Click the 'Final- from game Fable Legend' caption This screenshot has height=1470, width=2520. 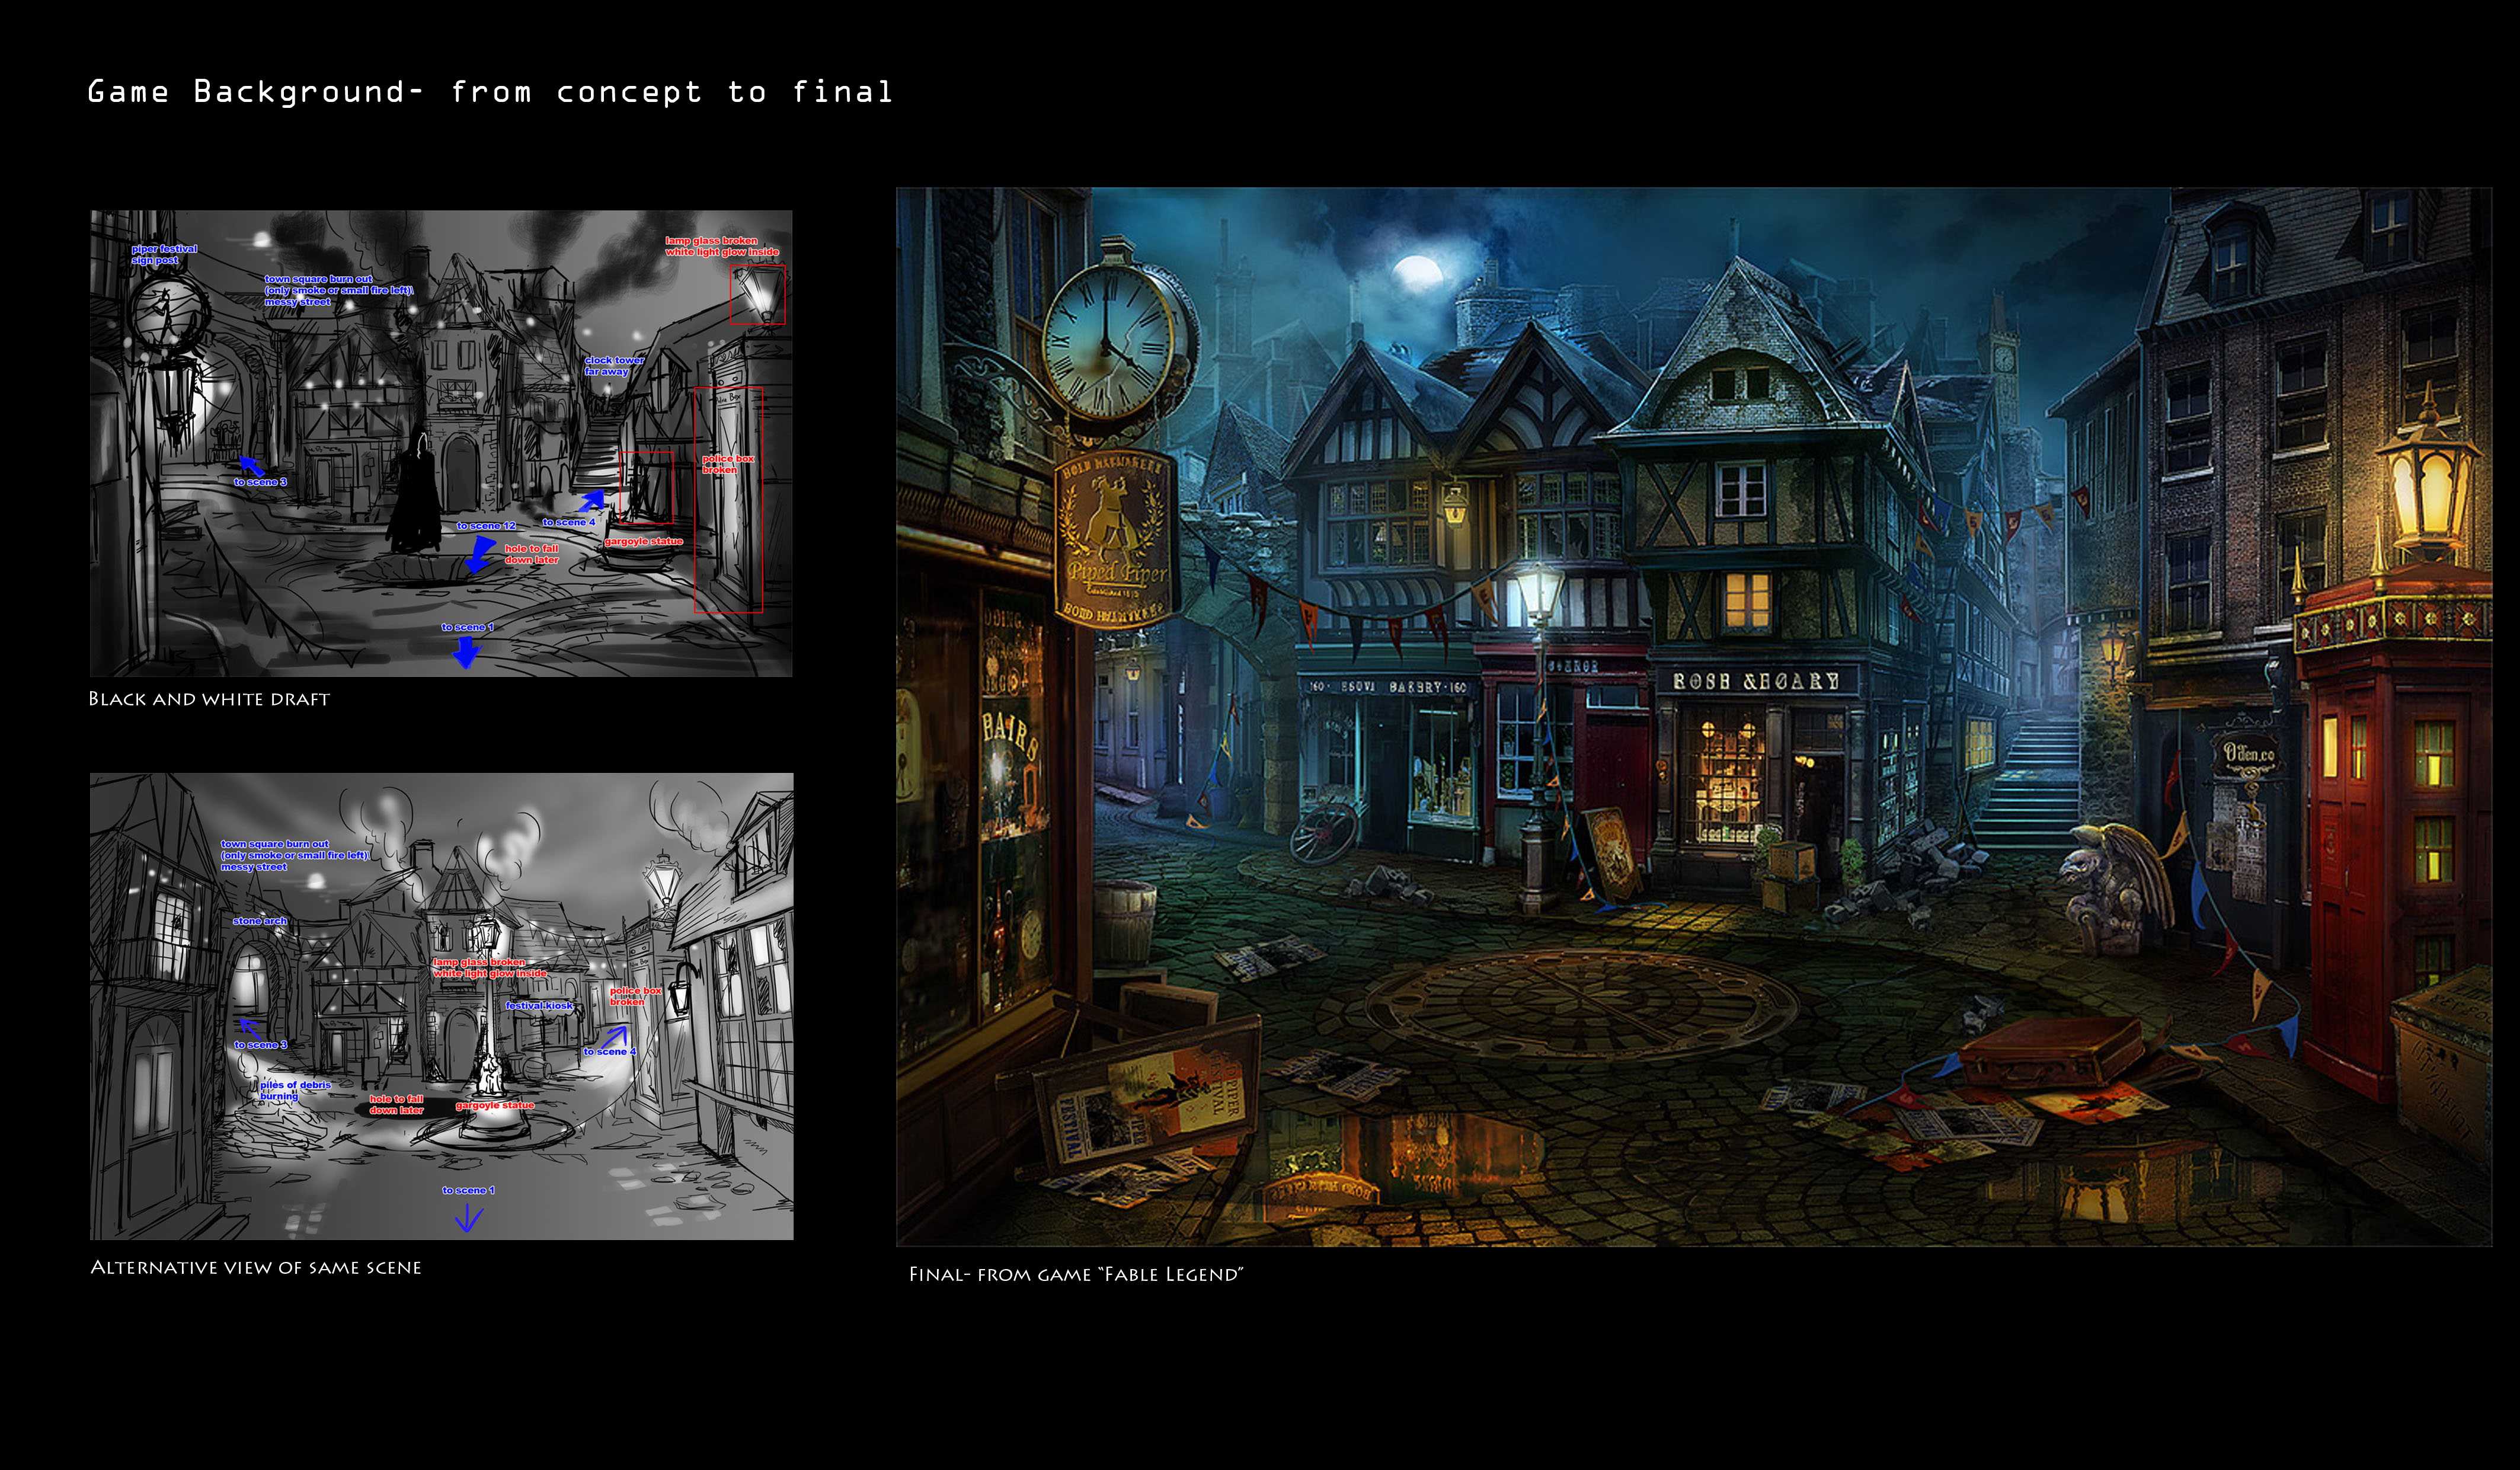click(x=1075, y=1274)
